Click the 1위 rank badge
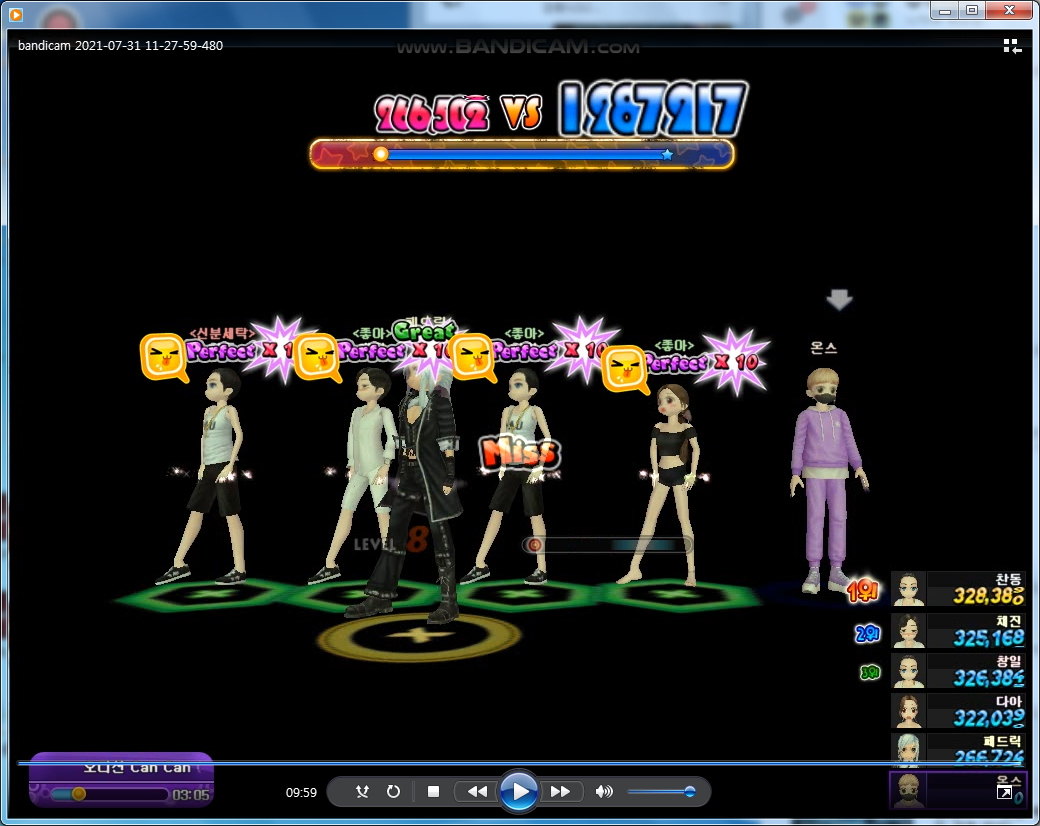Screen dimensions: 1040x826 (863, 590)
